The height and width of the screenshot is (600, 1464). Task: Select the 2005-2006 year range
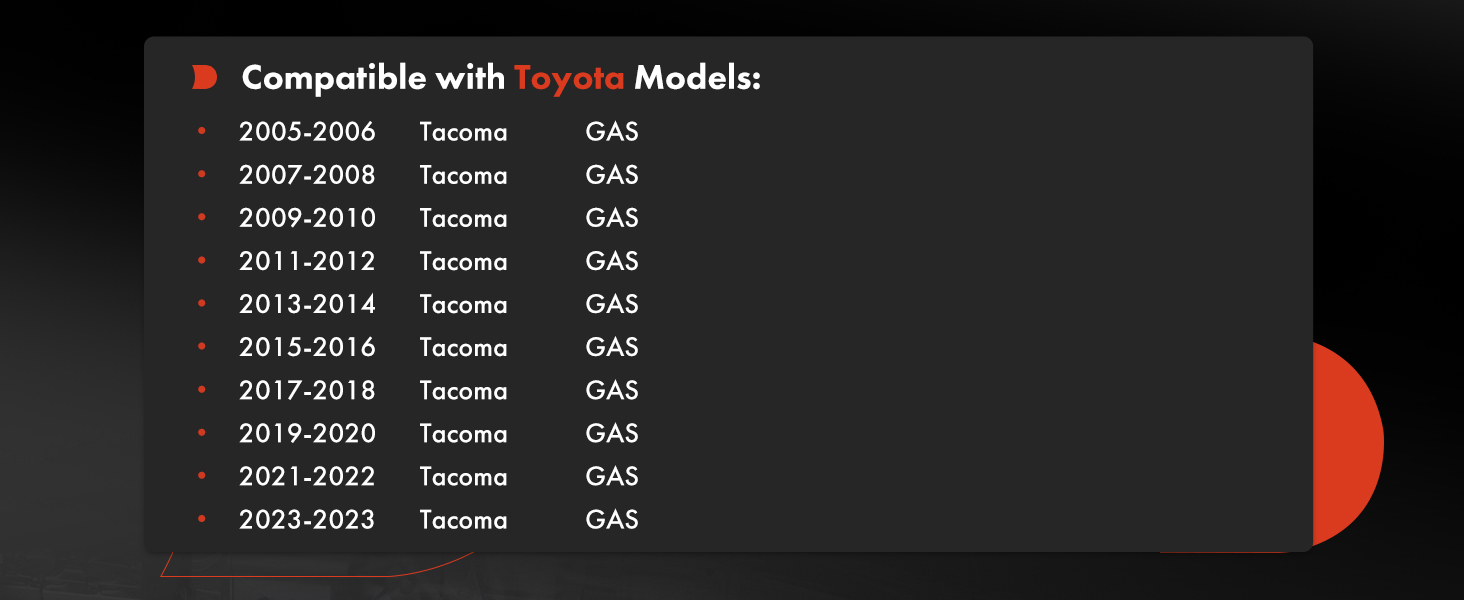[307, 132]
